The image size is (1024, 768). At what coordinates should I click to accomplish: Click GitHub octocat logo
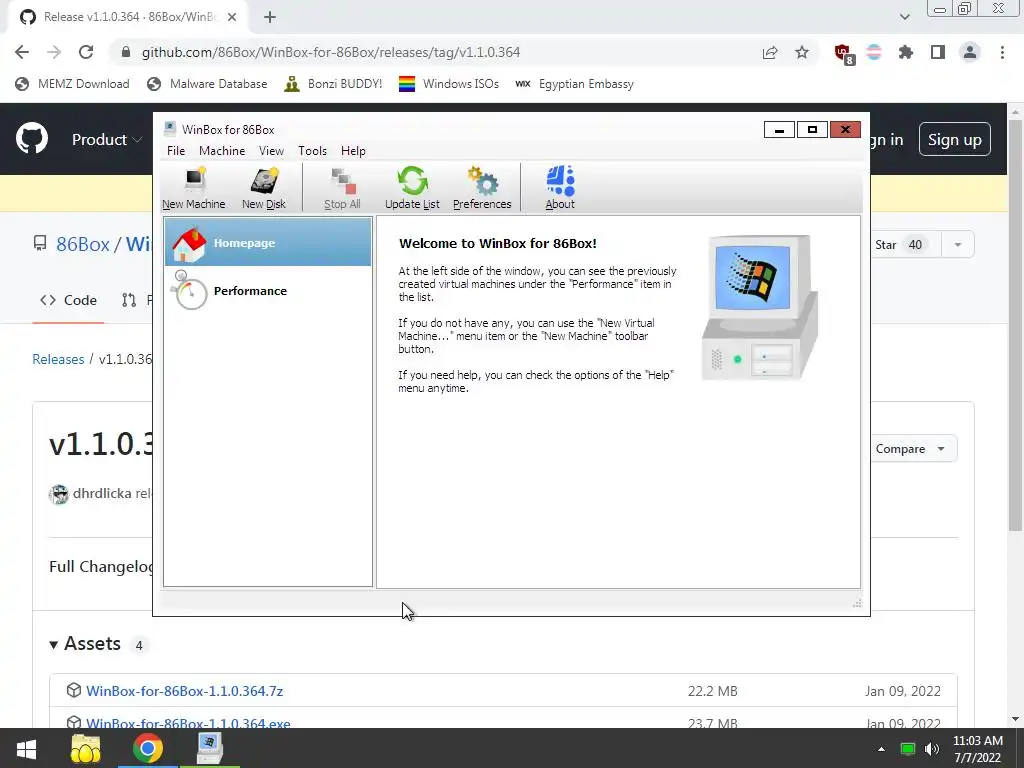pos(32,138)
